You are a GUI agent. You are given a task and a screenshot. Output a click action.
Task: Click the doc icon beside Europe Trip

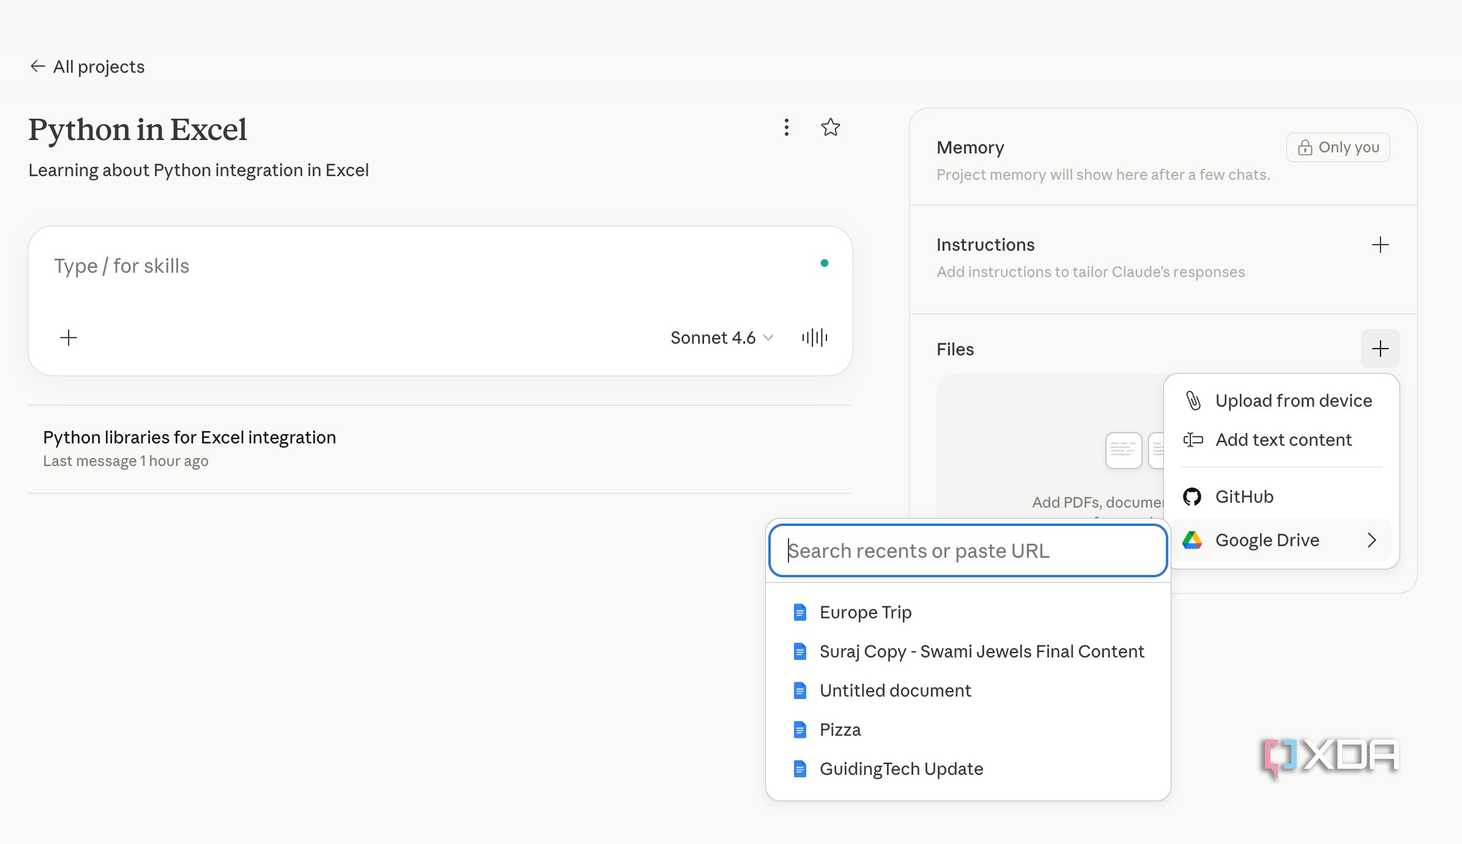(x=800, y=612)
